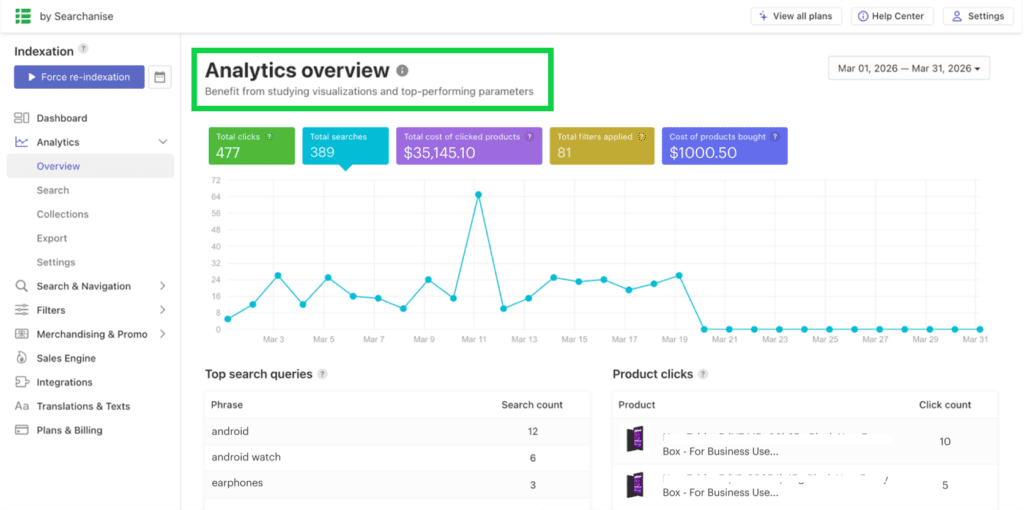Click the user icon in Settings button
Image resolution: width=1024 pixels, height=510 pixels.
(957, 16)
